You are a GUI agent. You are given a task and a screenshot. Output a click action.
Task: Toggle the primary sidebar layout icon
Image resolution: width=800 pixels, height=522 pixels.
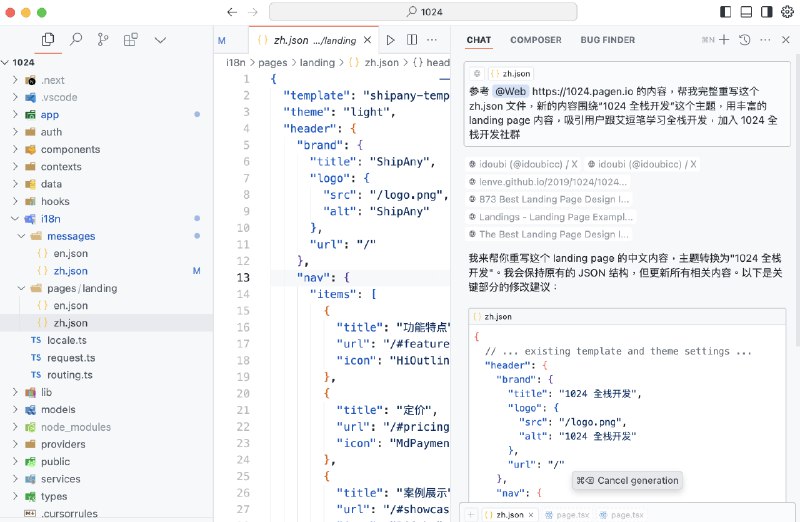point(726,12)
